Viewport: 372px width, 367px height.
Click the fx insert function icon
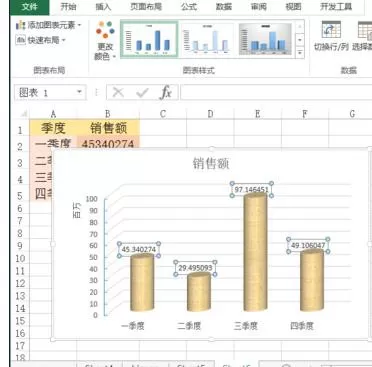pyautogui.click(x=166, y=92)
